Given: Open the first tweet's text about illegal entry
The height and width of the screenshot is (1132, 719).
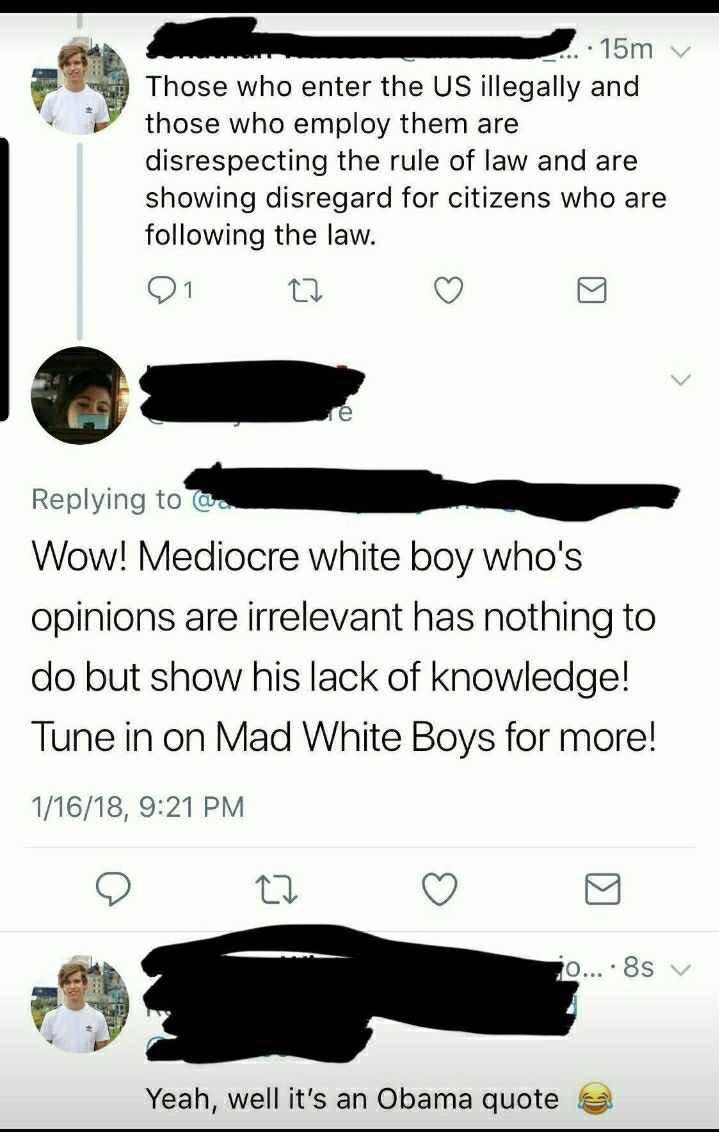Looking at the screenshot, I should [x=406, y=160].
